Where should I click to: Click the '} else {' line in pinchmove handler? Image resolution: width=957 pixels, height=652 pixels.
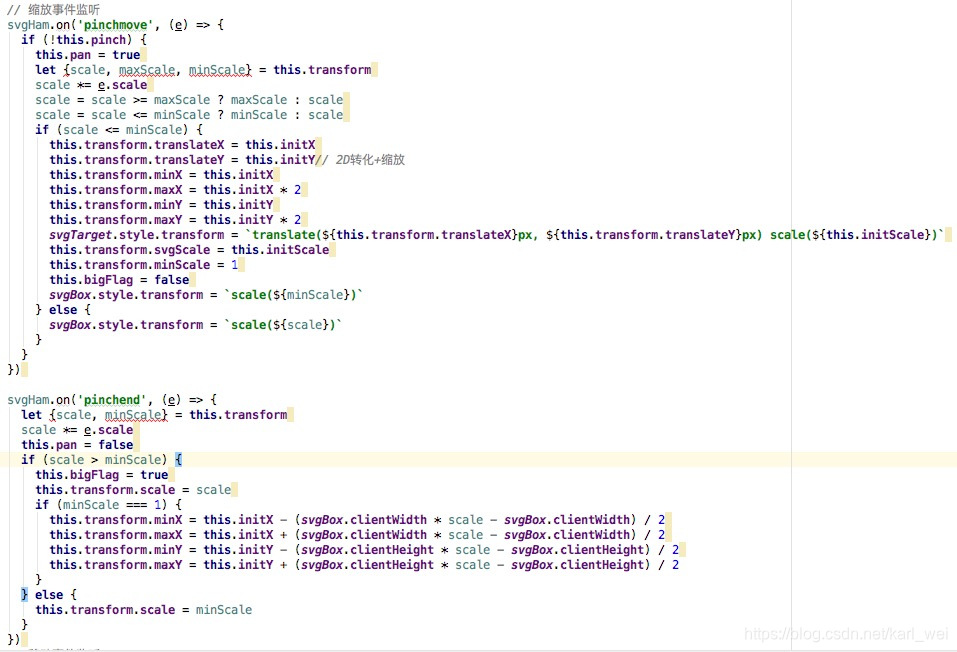click(x=63, y=310)
